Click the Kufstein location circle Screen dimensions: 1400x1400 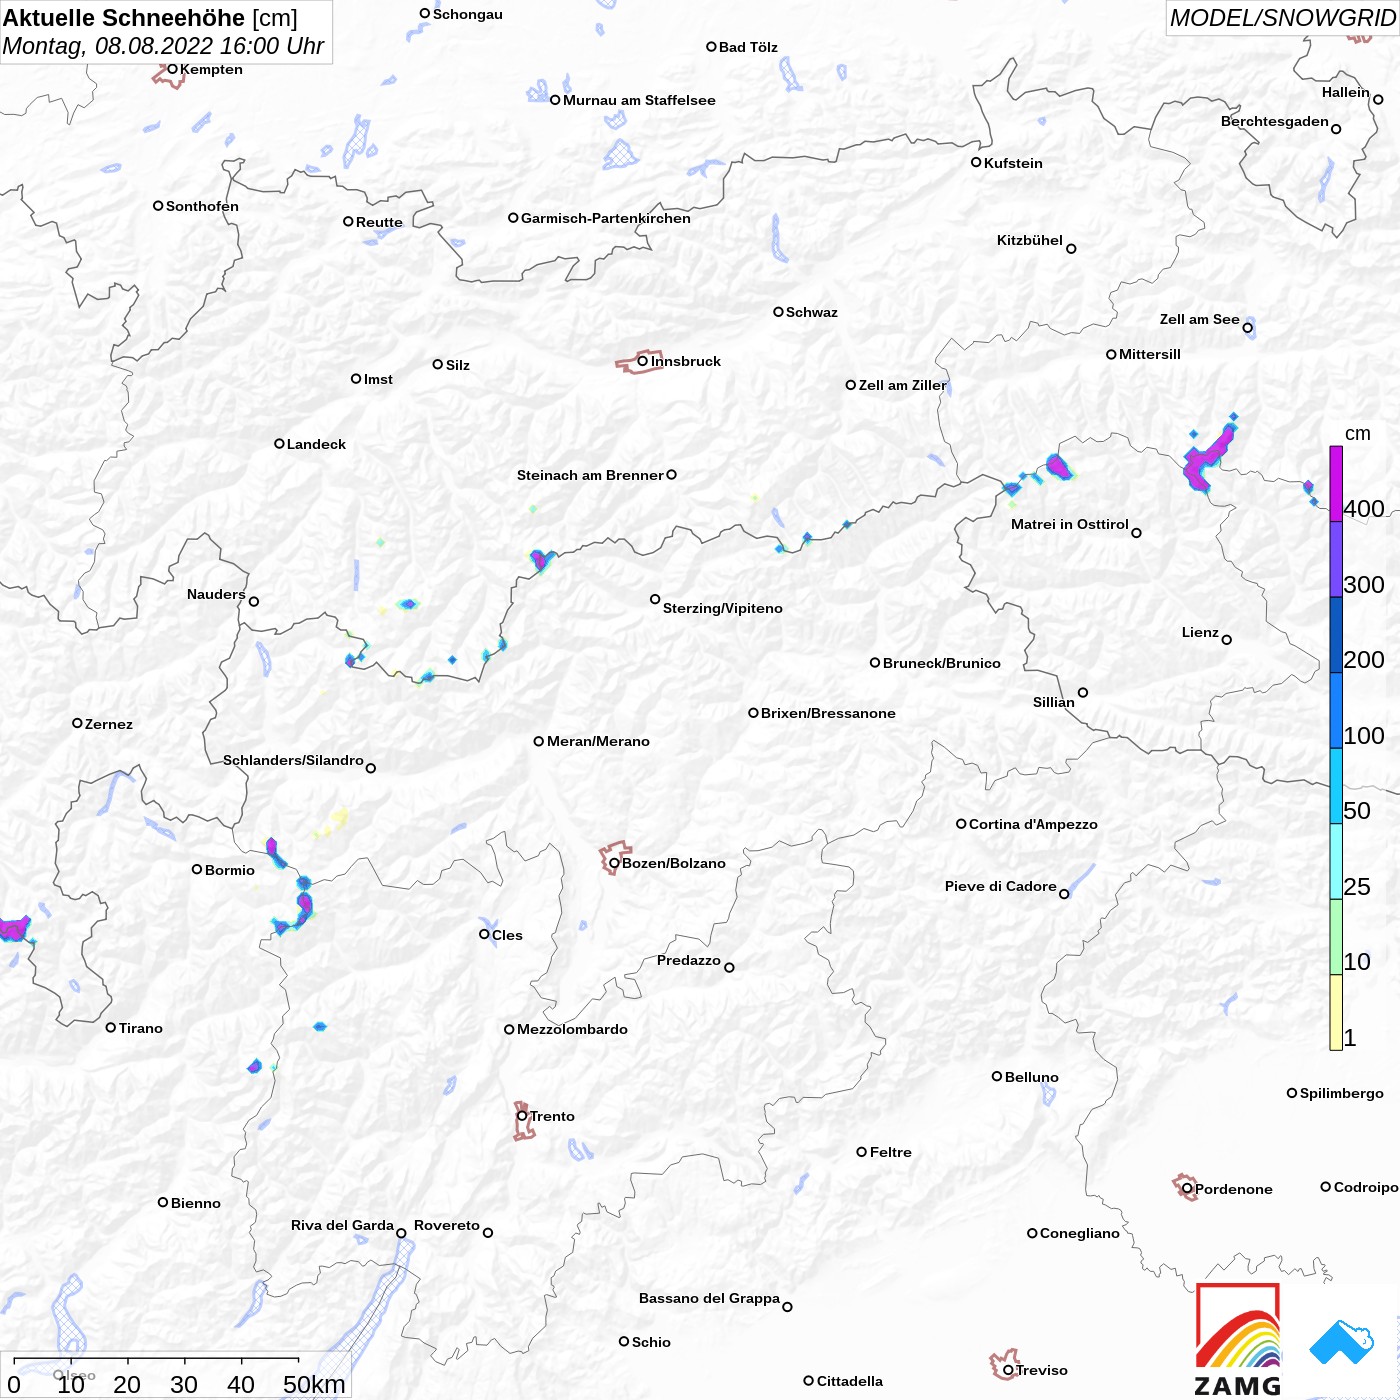[x=976, y=162]
